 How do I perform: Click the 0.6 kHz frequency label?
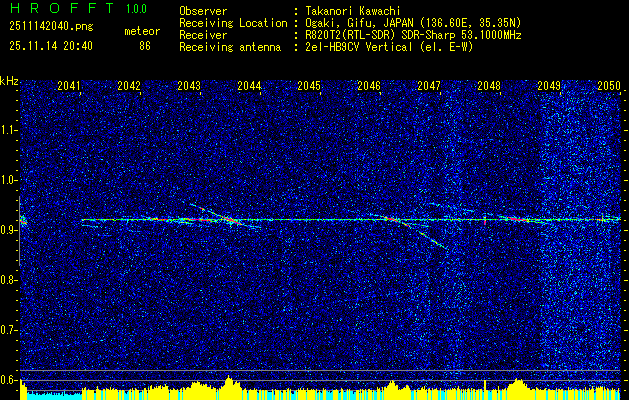click(x=9, y=380)
